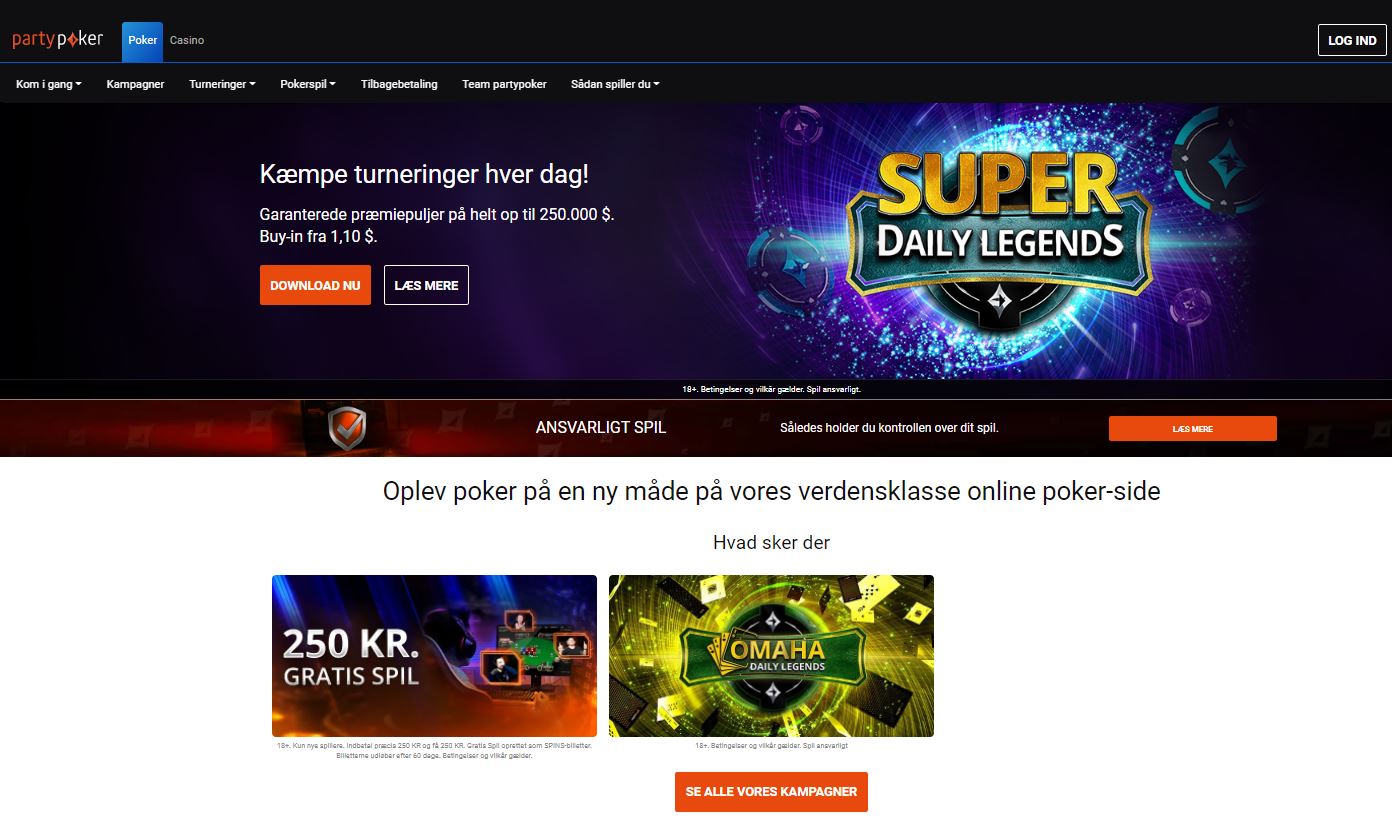Click the partypoker logo
Screen dimensions: 1392x828
point(57,40)
